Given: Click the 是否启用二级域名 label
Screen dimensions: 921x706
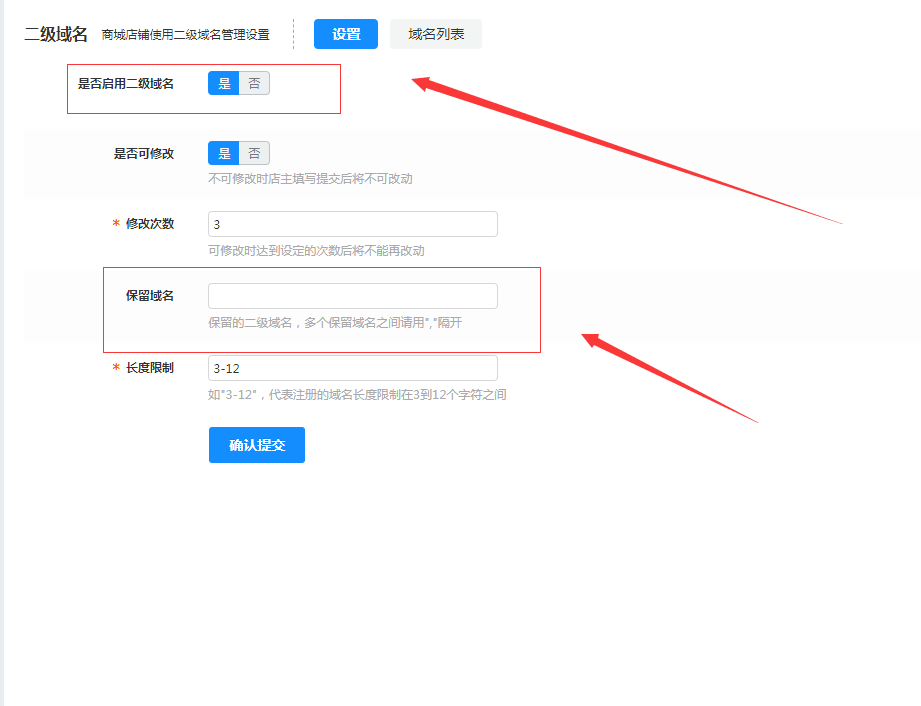Looking at the screenshot, I should (126, 84).
